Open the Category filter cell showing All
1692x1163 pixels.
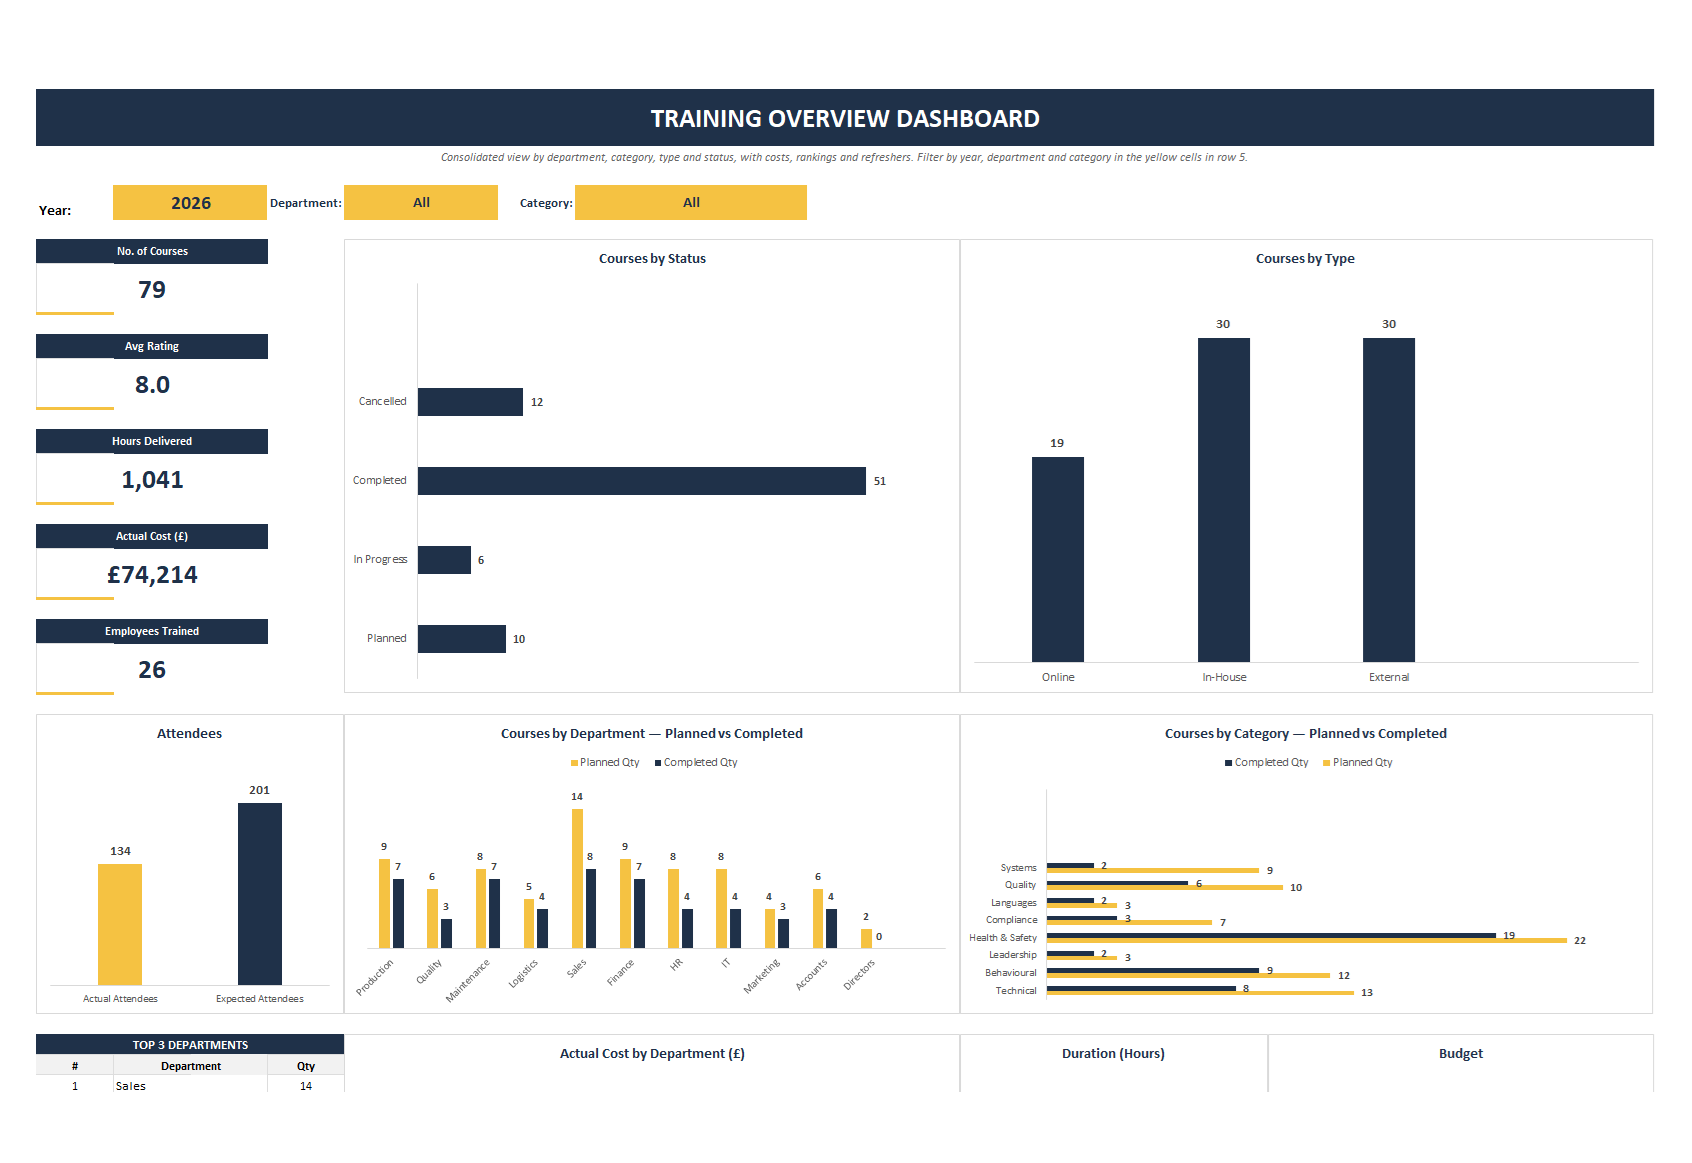coord(691,202)
